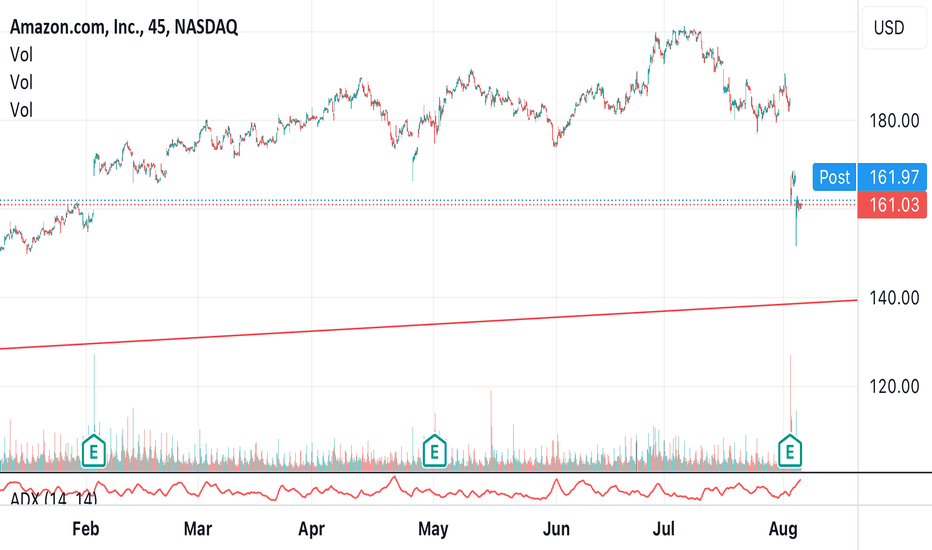
Task: Click the blue 161.97 post-market price
Action: pos(892,177)
